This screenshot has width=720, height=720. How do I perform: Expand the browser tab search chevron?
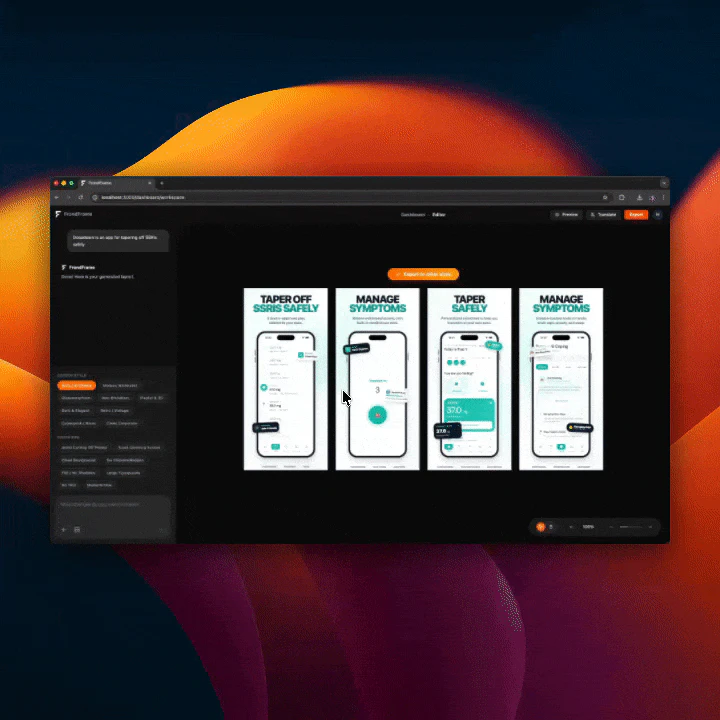[664, 183]
